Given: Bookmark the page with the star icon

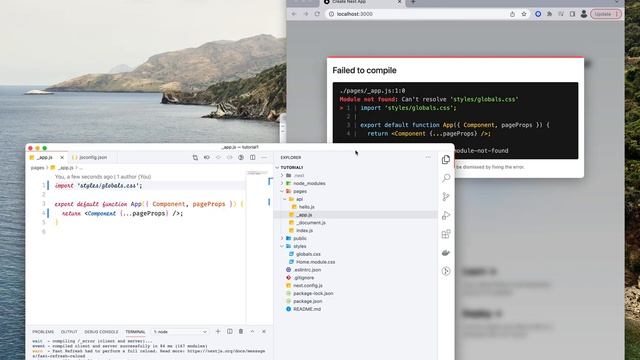Looking at the screenshot, I should (x=524, y=14).
